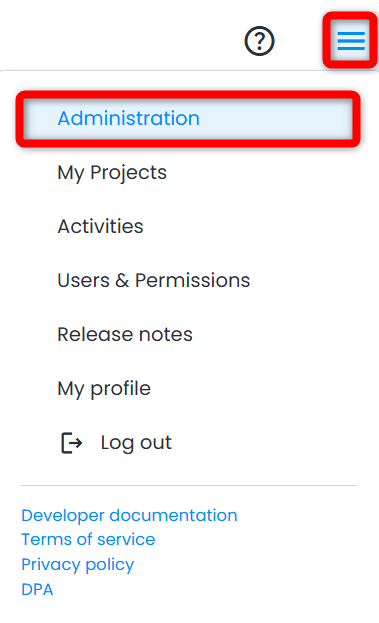
Task: Click the log out arrow icon
Action: (x=72, y=443)
